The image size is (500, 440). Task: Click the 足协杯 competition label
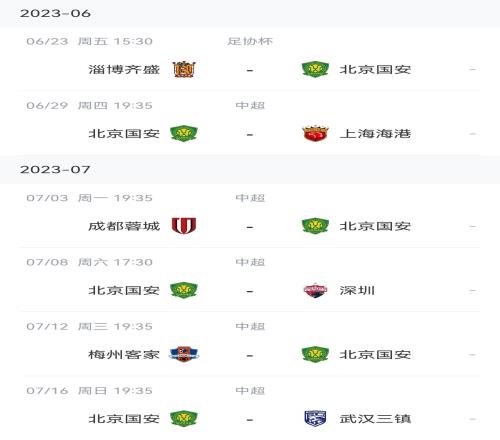pos(250,41)
